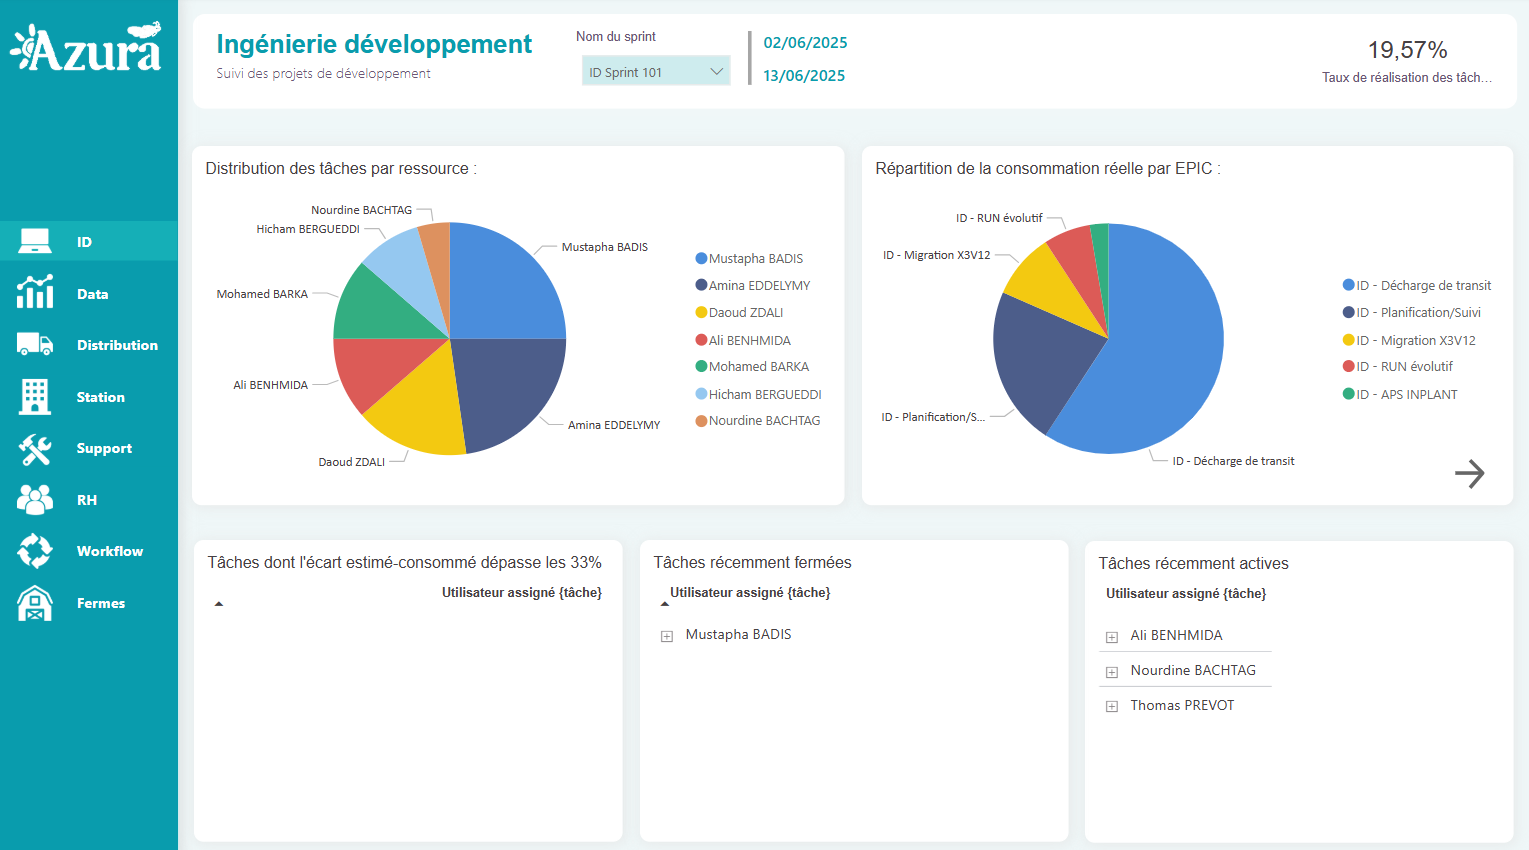Expand Ali BENHMIDA in recently active tasks
Viewport: 1529px width, 850px height.
click(1111, 637)
